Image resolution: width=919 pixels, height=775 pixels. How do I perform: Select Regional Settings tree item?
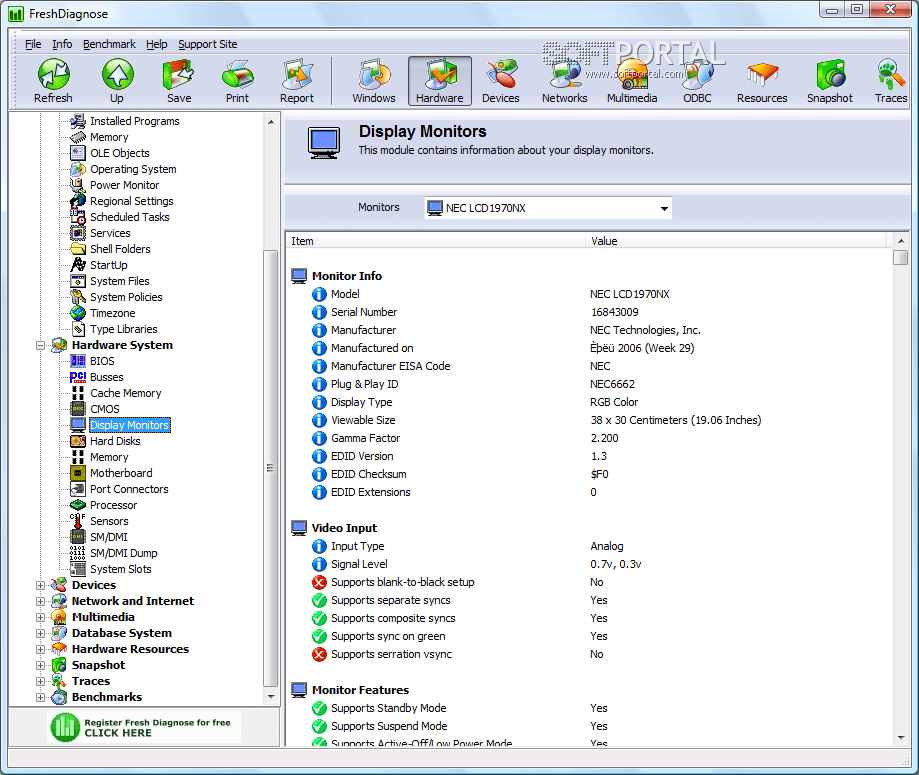[x=132, y=201]
